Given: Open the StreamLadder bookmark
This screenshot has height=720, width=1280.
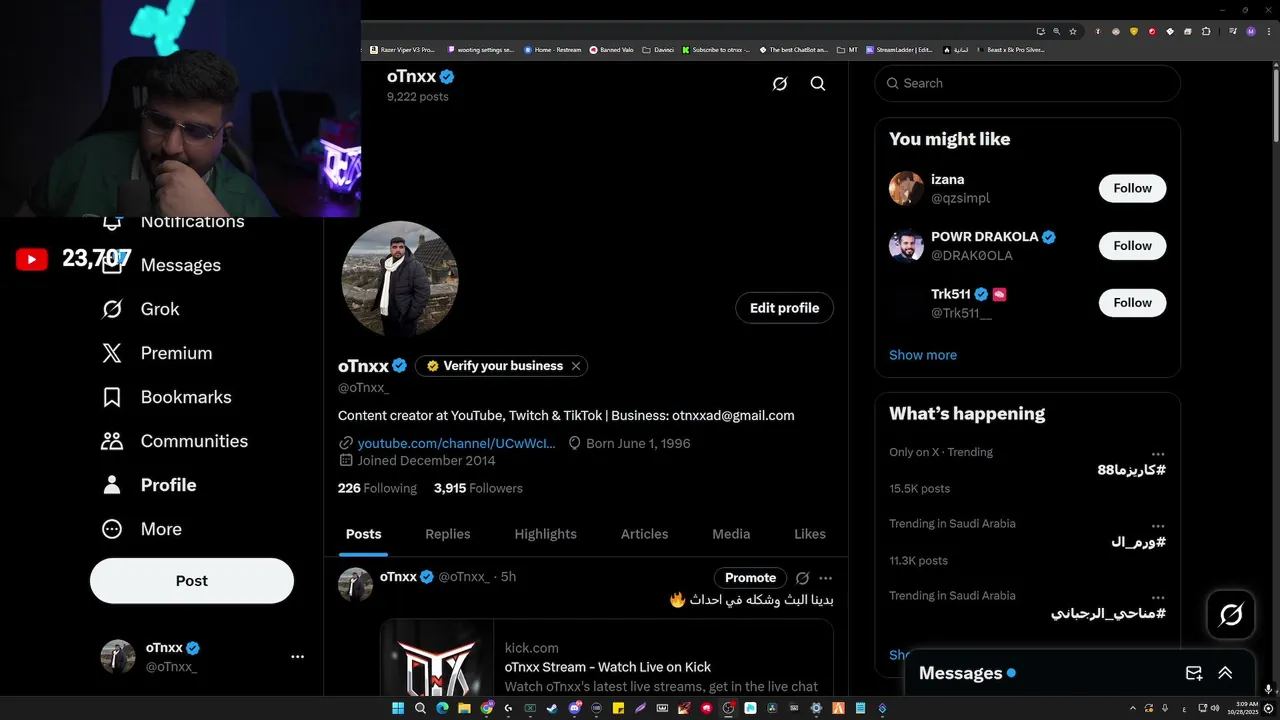Looking at the screenshot, I should point(899,49).
